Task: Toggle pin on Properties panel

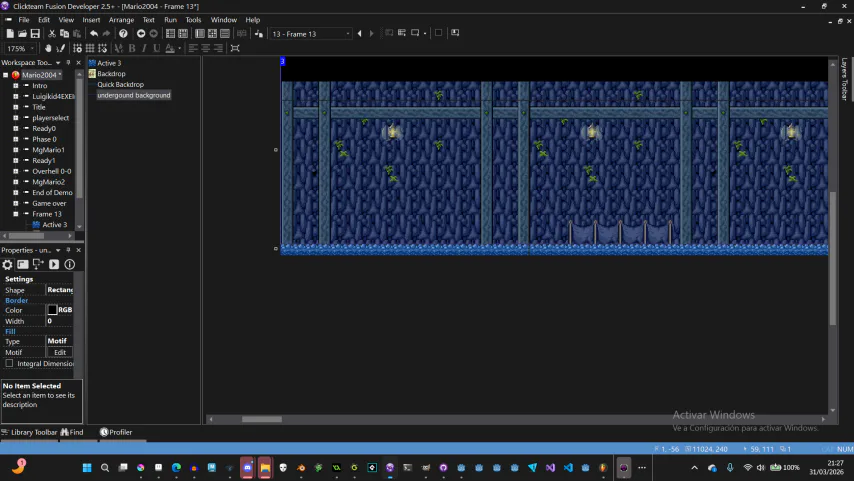Action: (68, 250)
